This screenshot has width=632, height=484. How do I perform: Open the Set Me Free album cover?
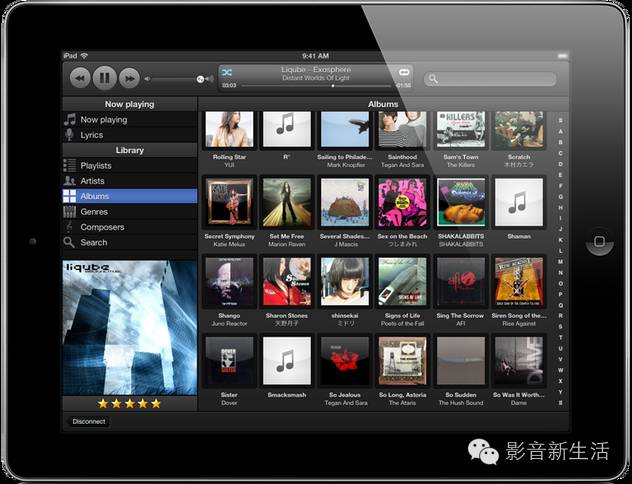(287, 202)
